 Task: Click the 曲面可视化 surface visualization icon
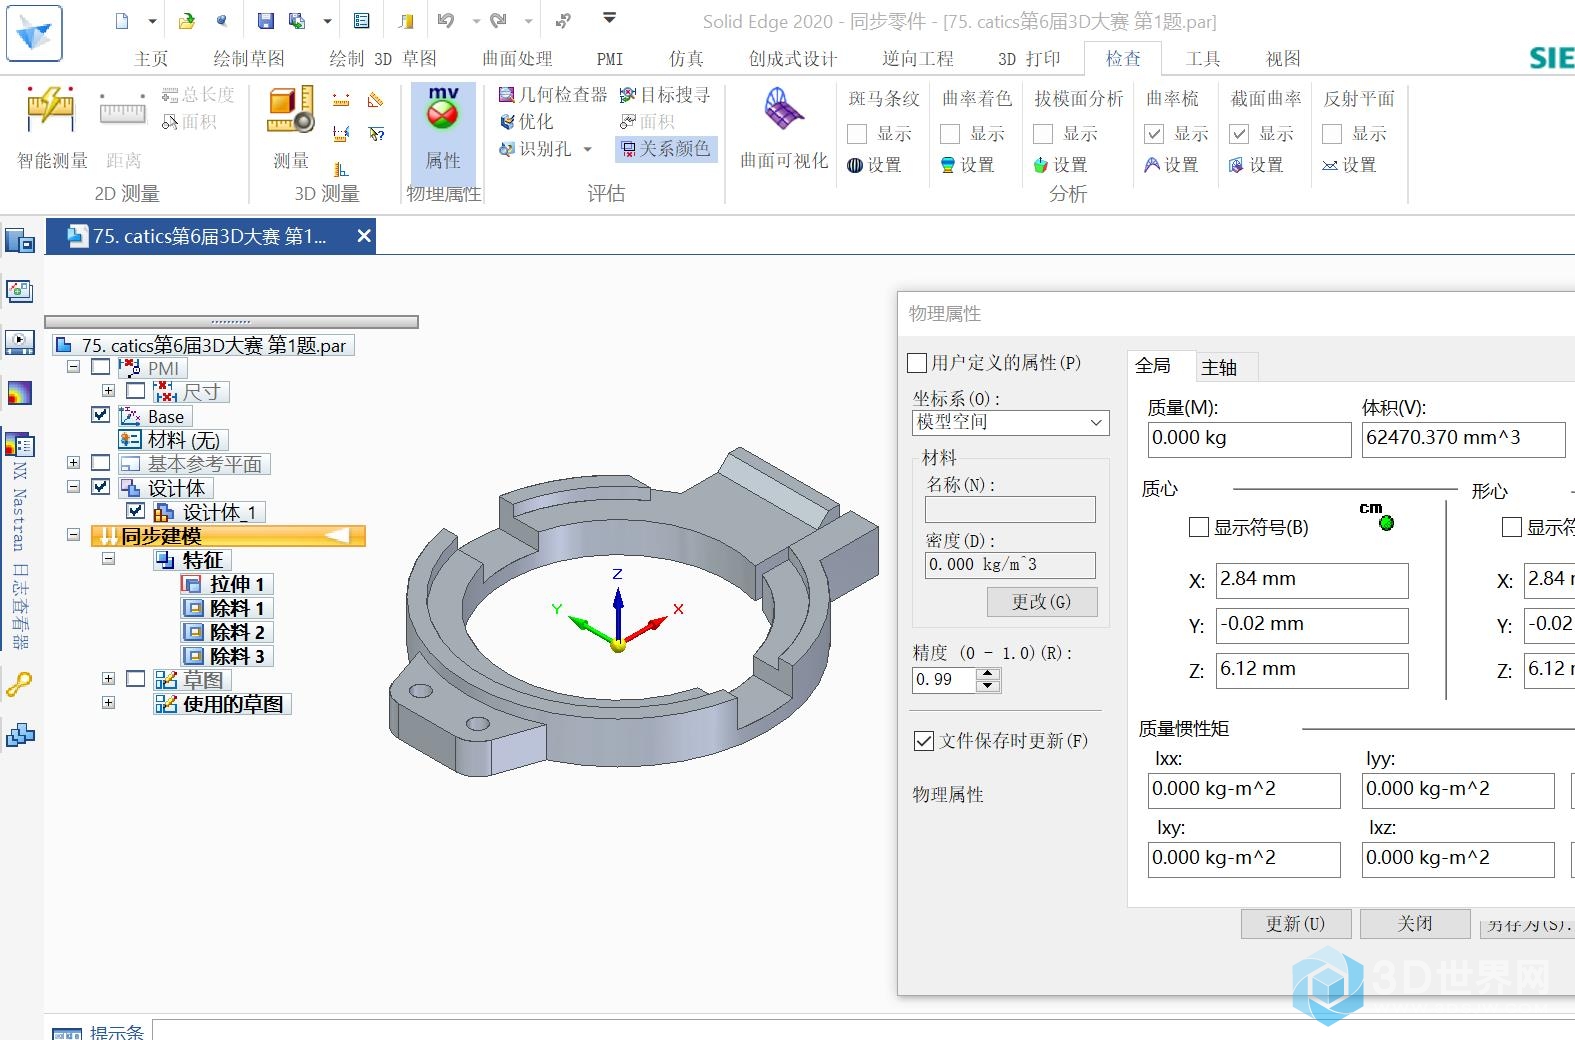coord(784,110)
